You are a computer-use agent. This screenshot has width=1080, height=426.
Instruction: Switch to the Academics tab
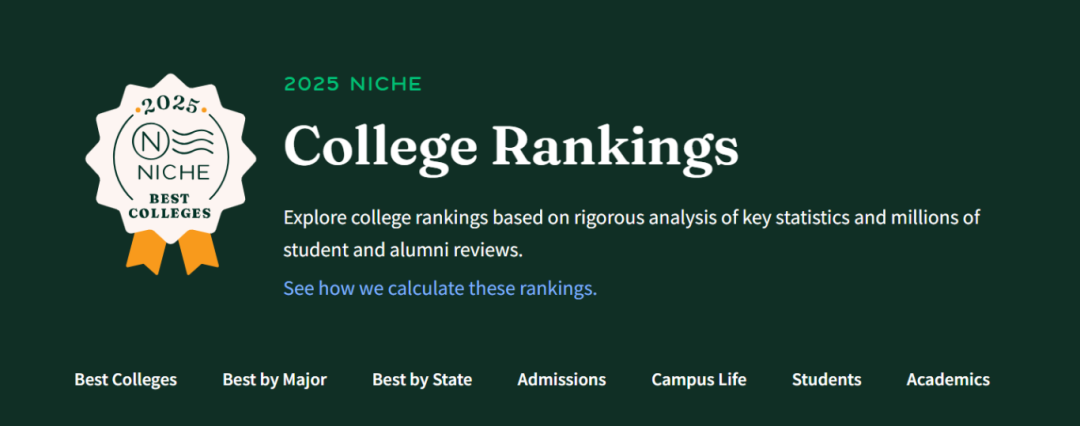pyautogui.click(x=948, y=380)
